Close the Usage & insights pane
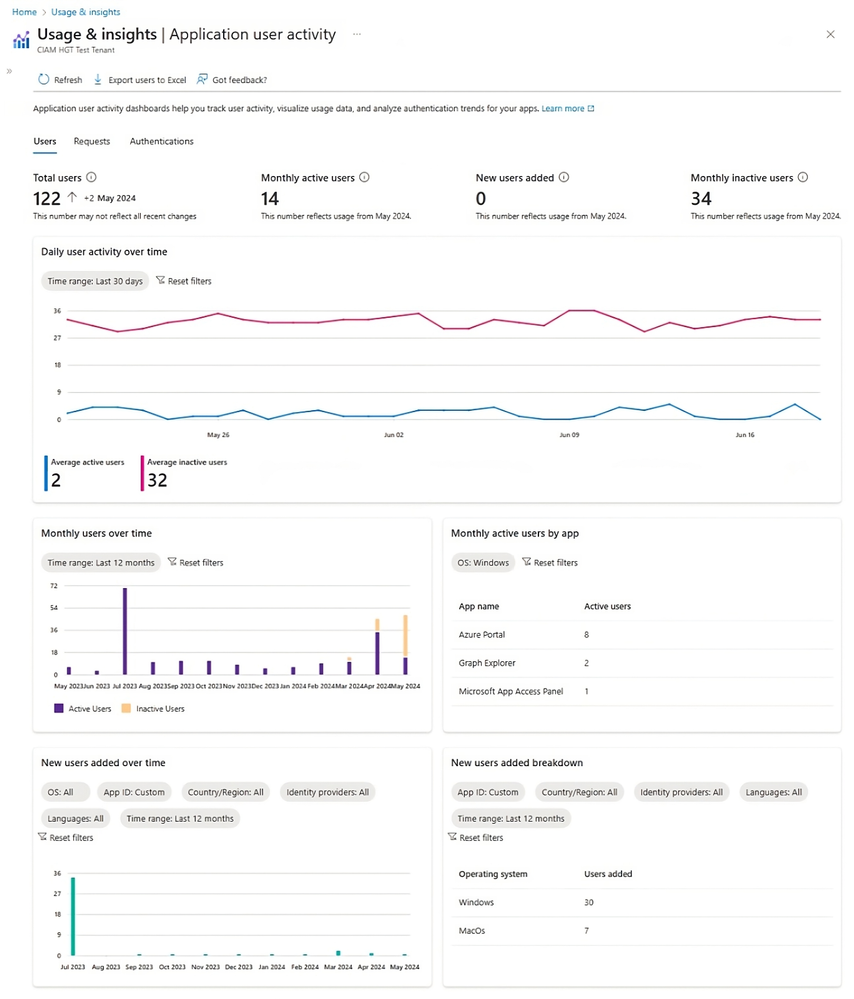Screen dimensions: 854x999 [830, 34]
